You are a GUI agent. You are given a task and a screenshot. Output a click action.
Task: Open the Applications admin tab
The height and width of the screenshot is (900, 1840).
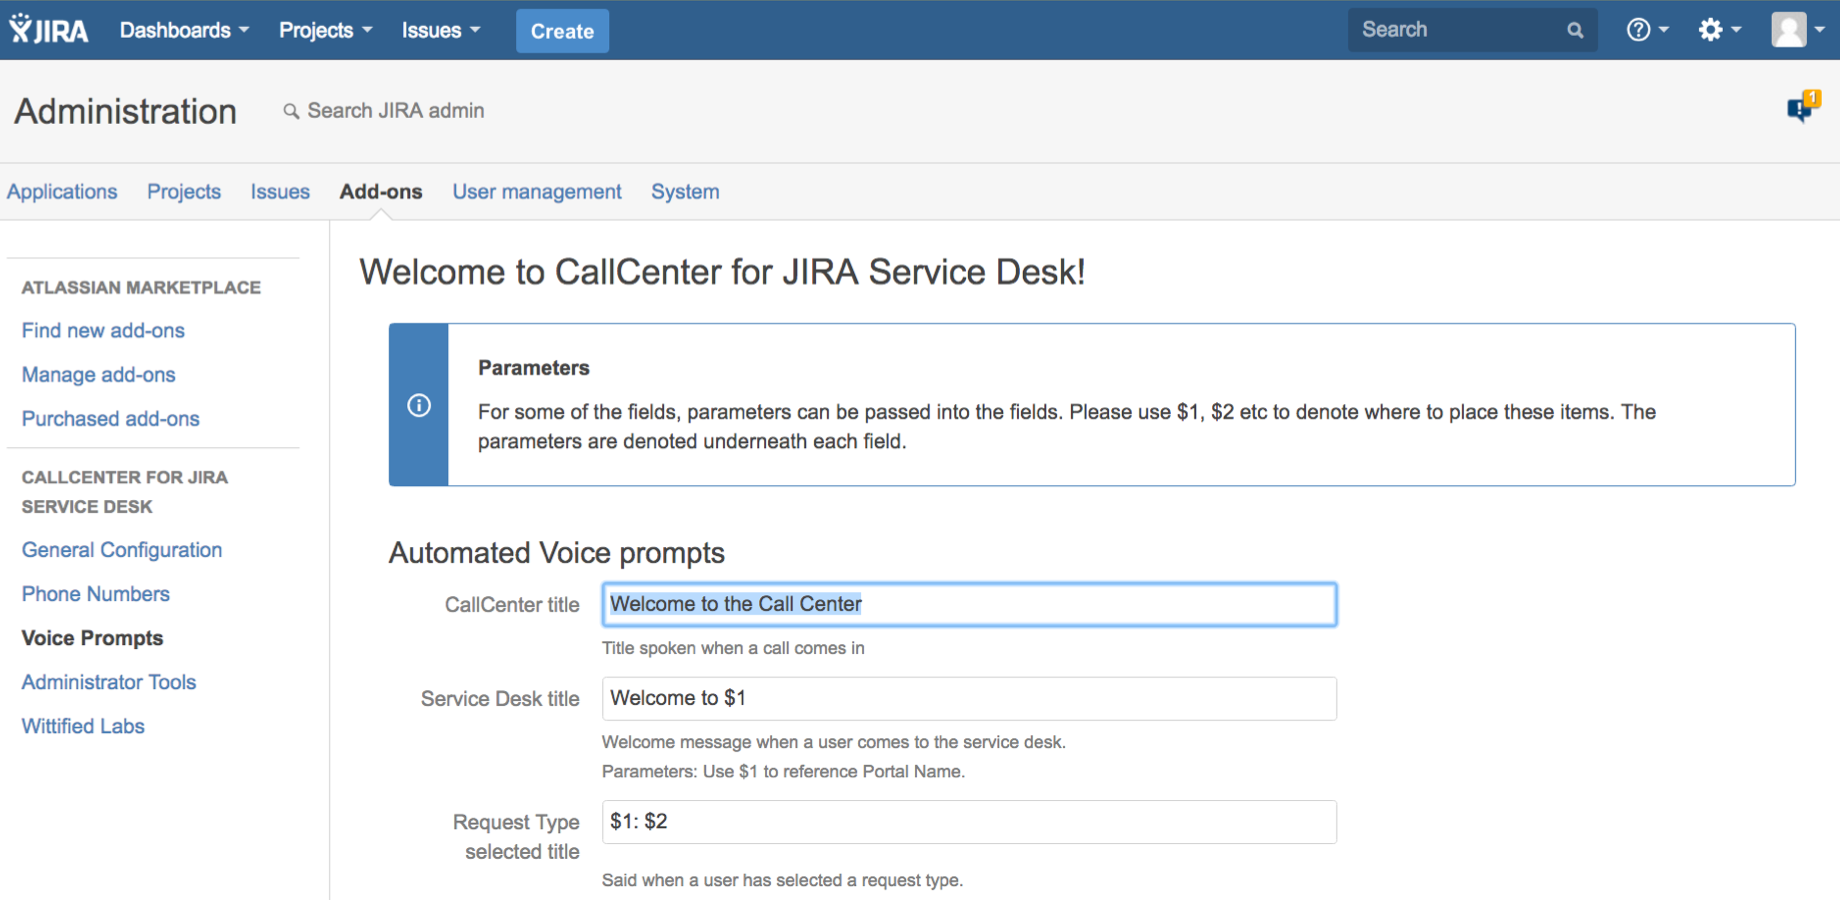point(62,191)
